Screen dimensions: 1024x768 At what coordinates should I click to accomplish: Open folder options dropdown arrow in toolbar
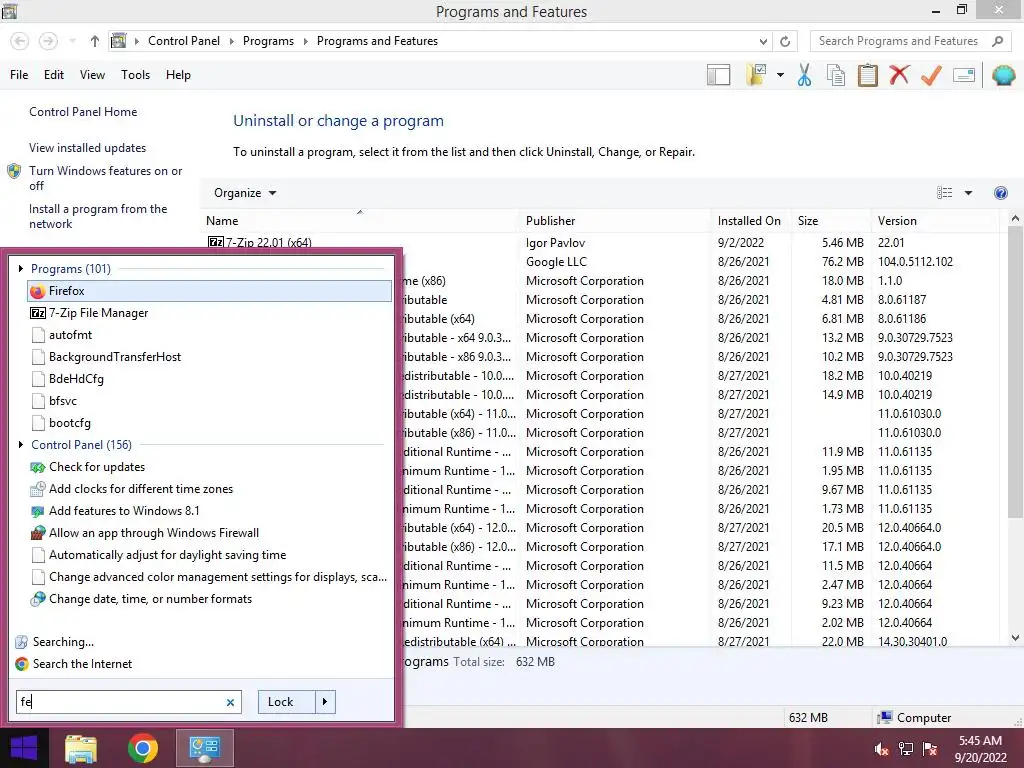coord(780,75)
